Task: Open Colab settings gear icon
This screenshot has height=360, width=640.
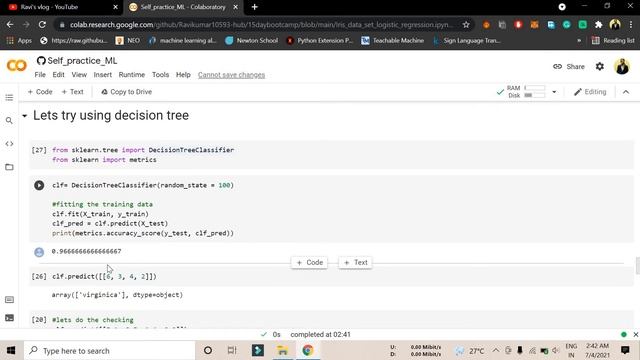Action: click(x=600, y=67)
